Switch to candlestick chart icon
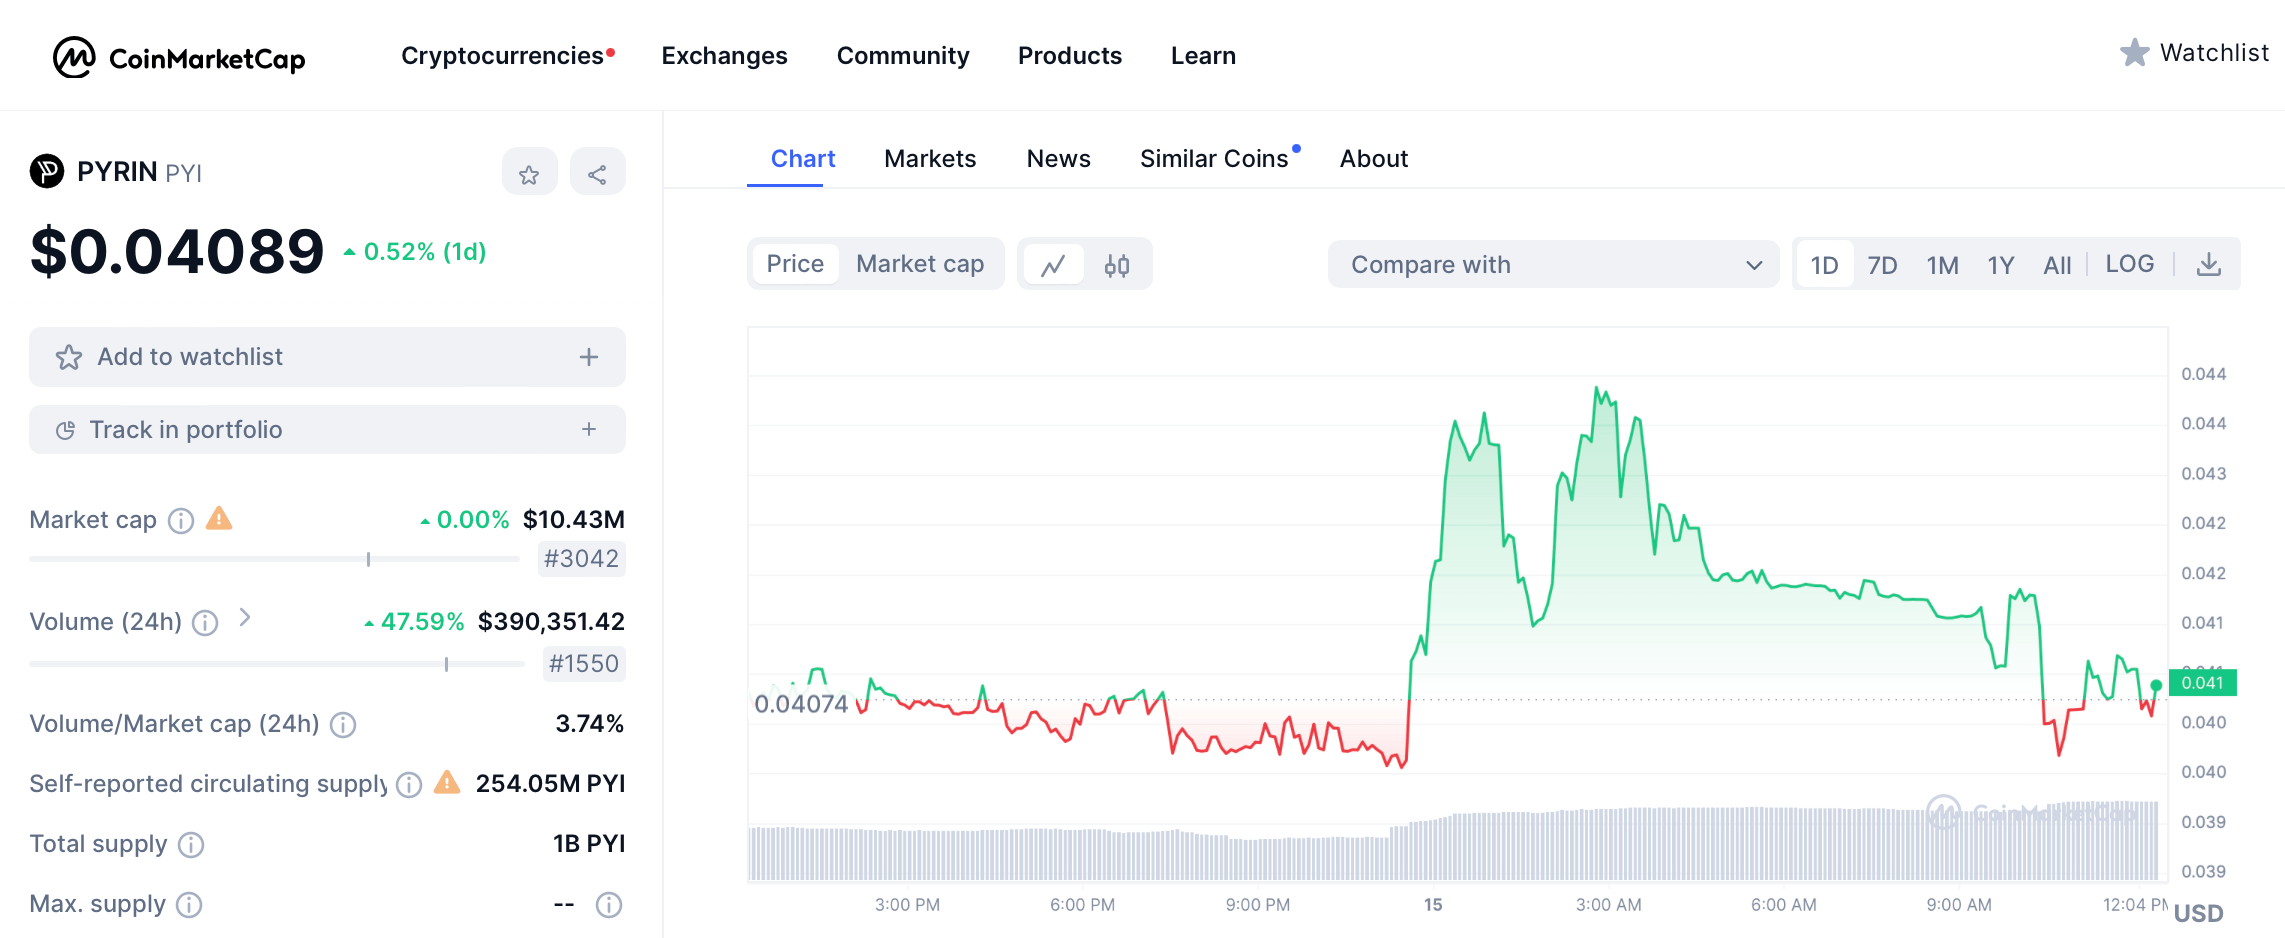The width and height of the screenshot is (2285, 938). tap(1117, 265)
